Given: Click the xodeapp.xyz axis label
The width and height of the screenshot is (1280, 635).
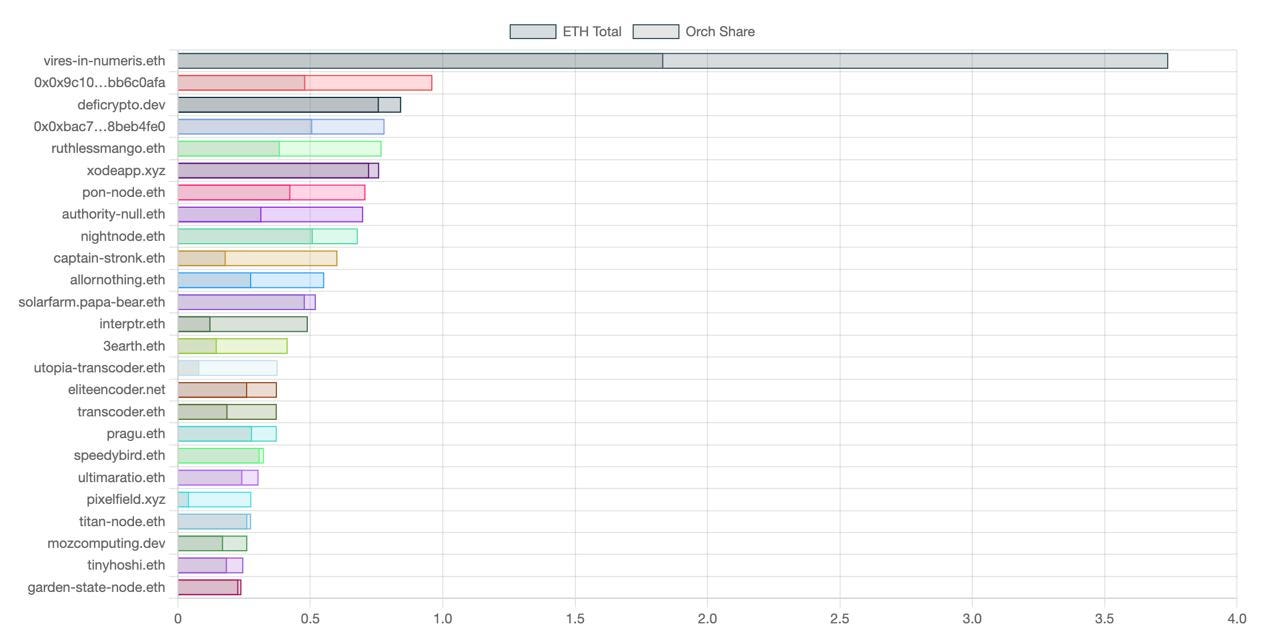Looking at the screenshot, I should click(126, 171).
